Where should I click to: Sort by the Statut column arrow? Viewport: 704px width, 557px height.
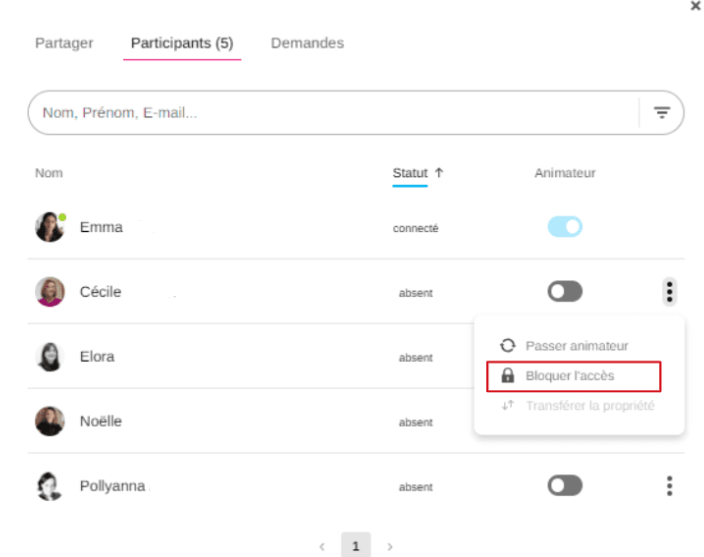tap(439, 173)
